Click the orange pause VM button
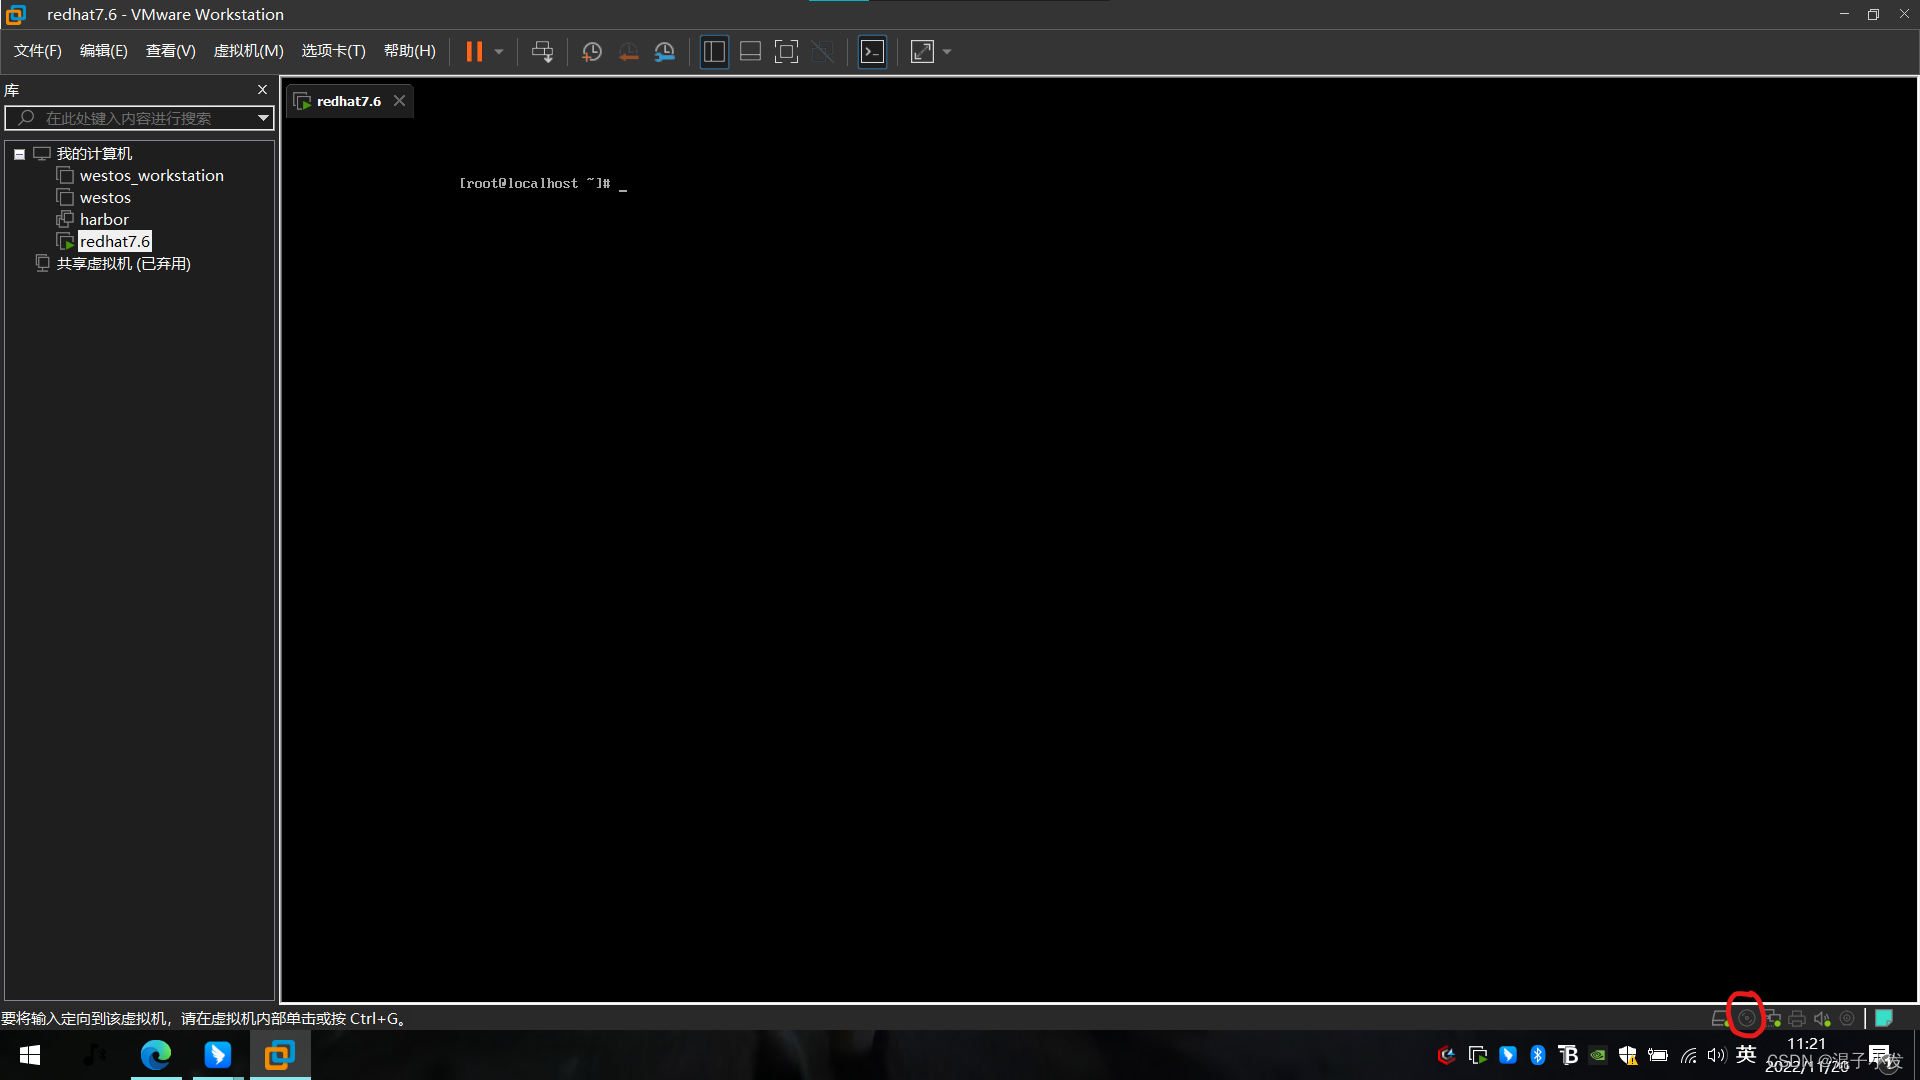 [474, 52]
